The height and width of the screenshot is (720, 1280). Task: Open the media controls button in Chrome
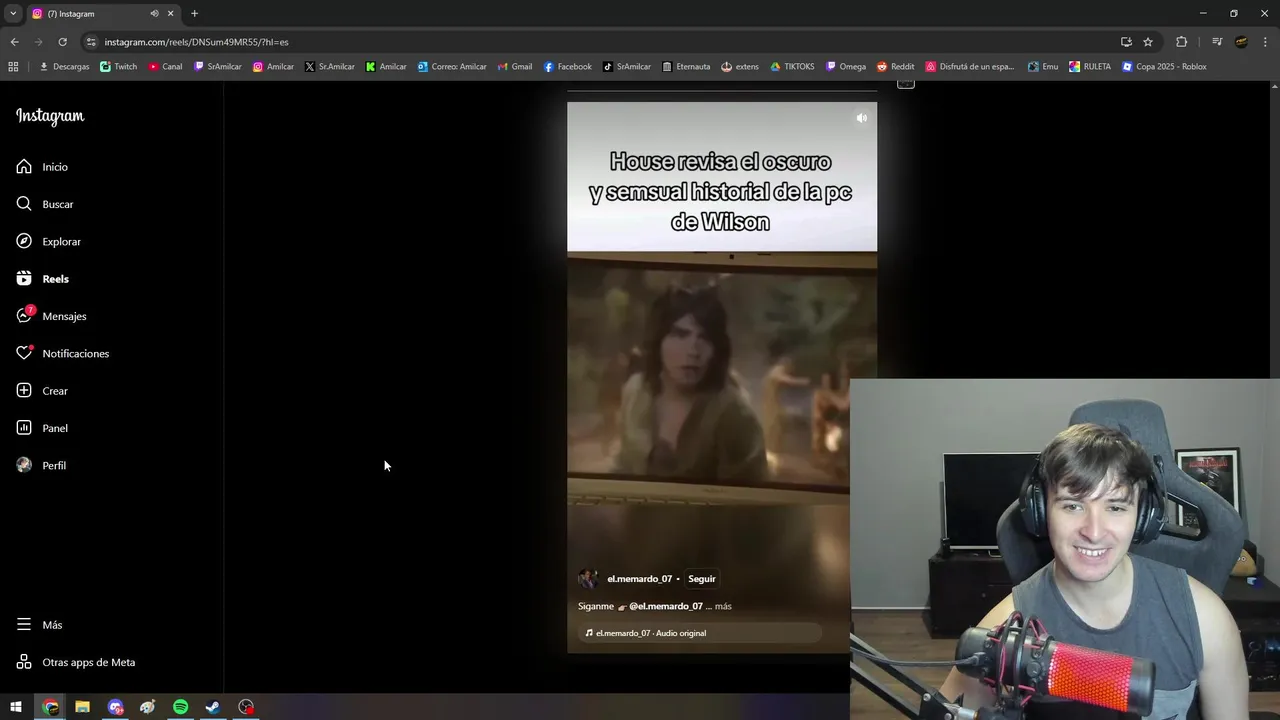pyautogui.click(x=1217, y=42)
